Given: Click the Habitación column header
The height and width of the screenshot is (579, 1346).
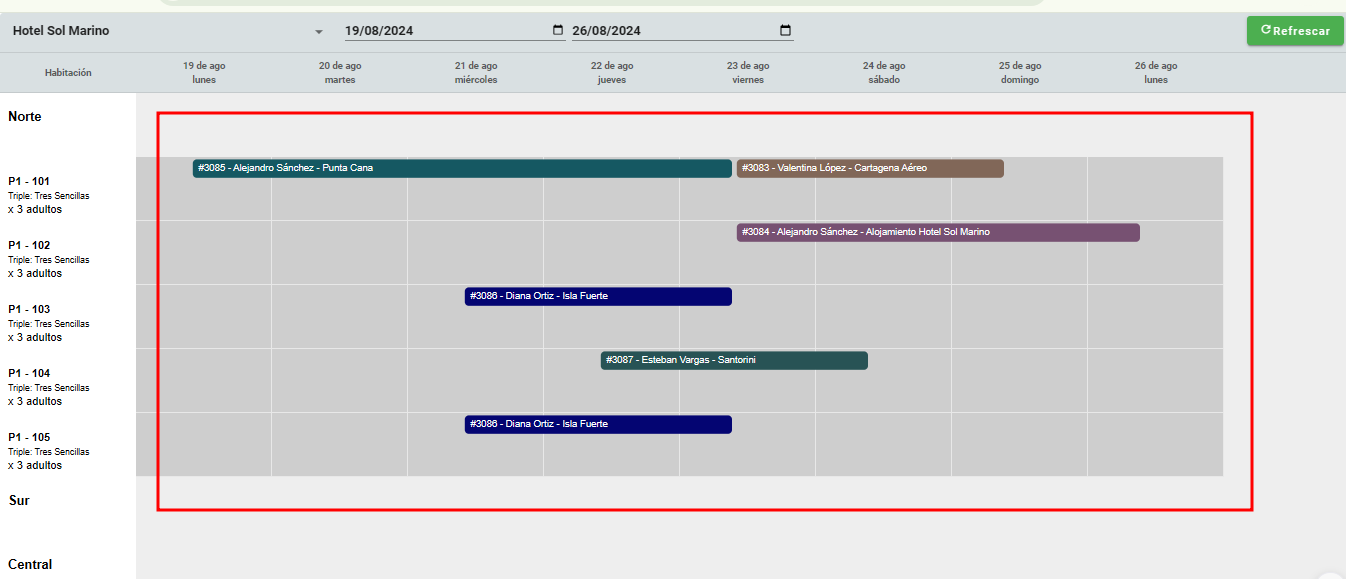Looking at the screenshot, I should pyautogui.click(x=68, y=73).
